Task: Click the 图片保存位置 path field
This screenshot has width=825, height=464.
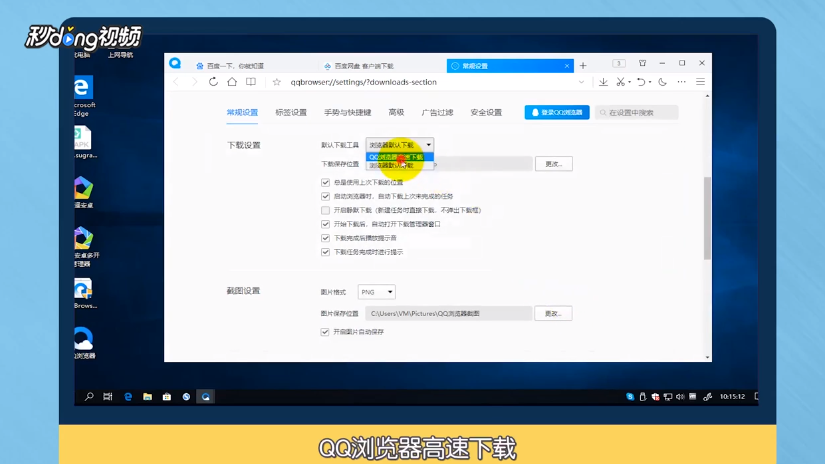Action: pos(449,314)
